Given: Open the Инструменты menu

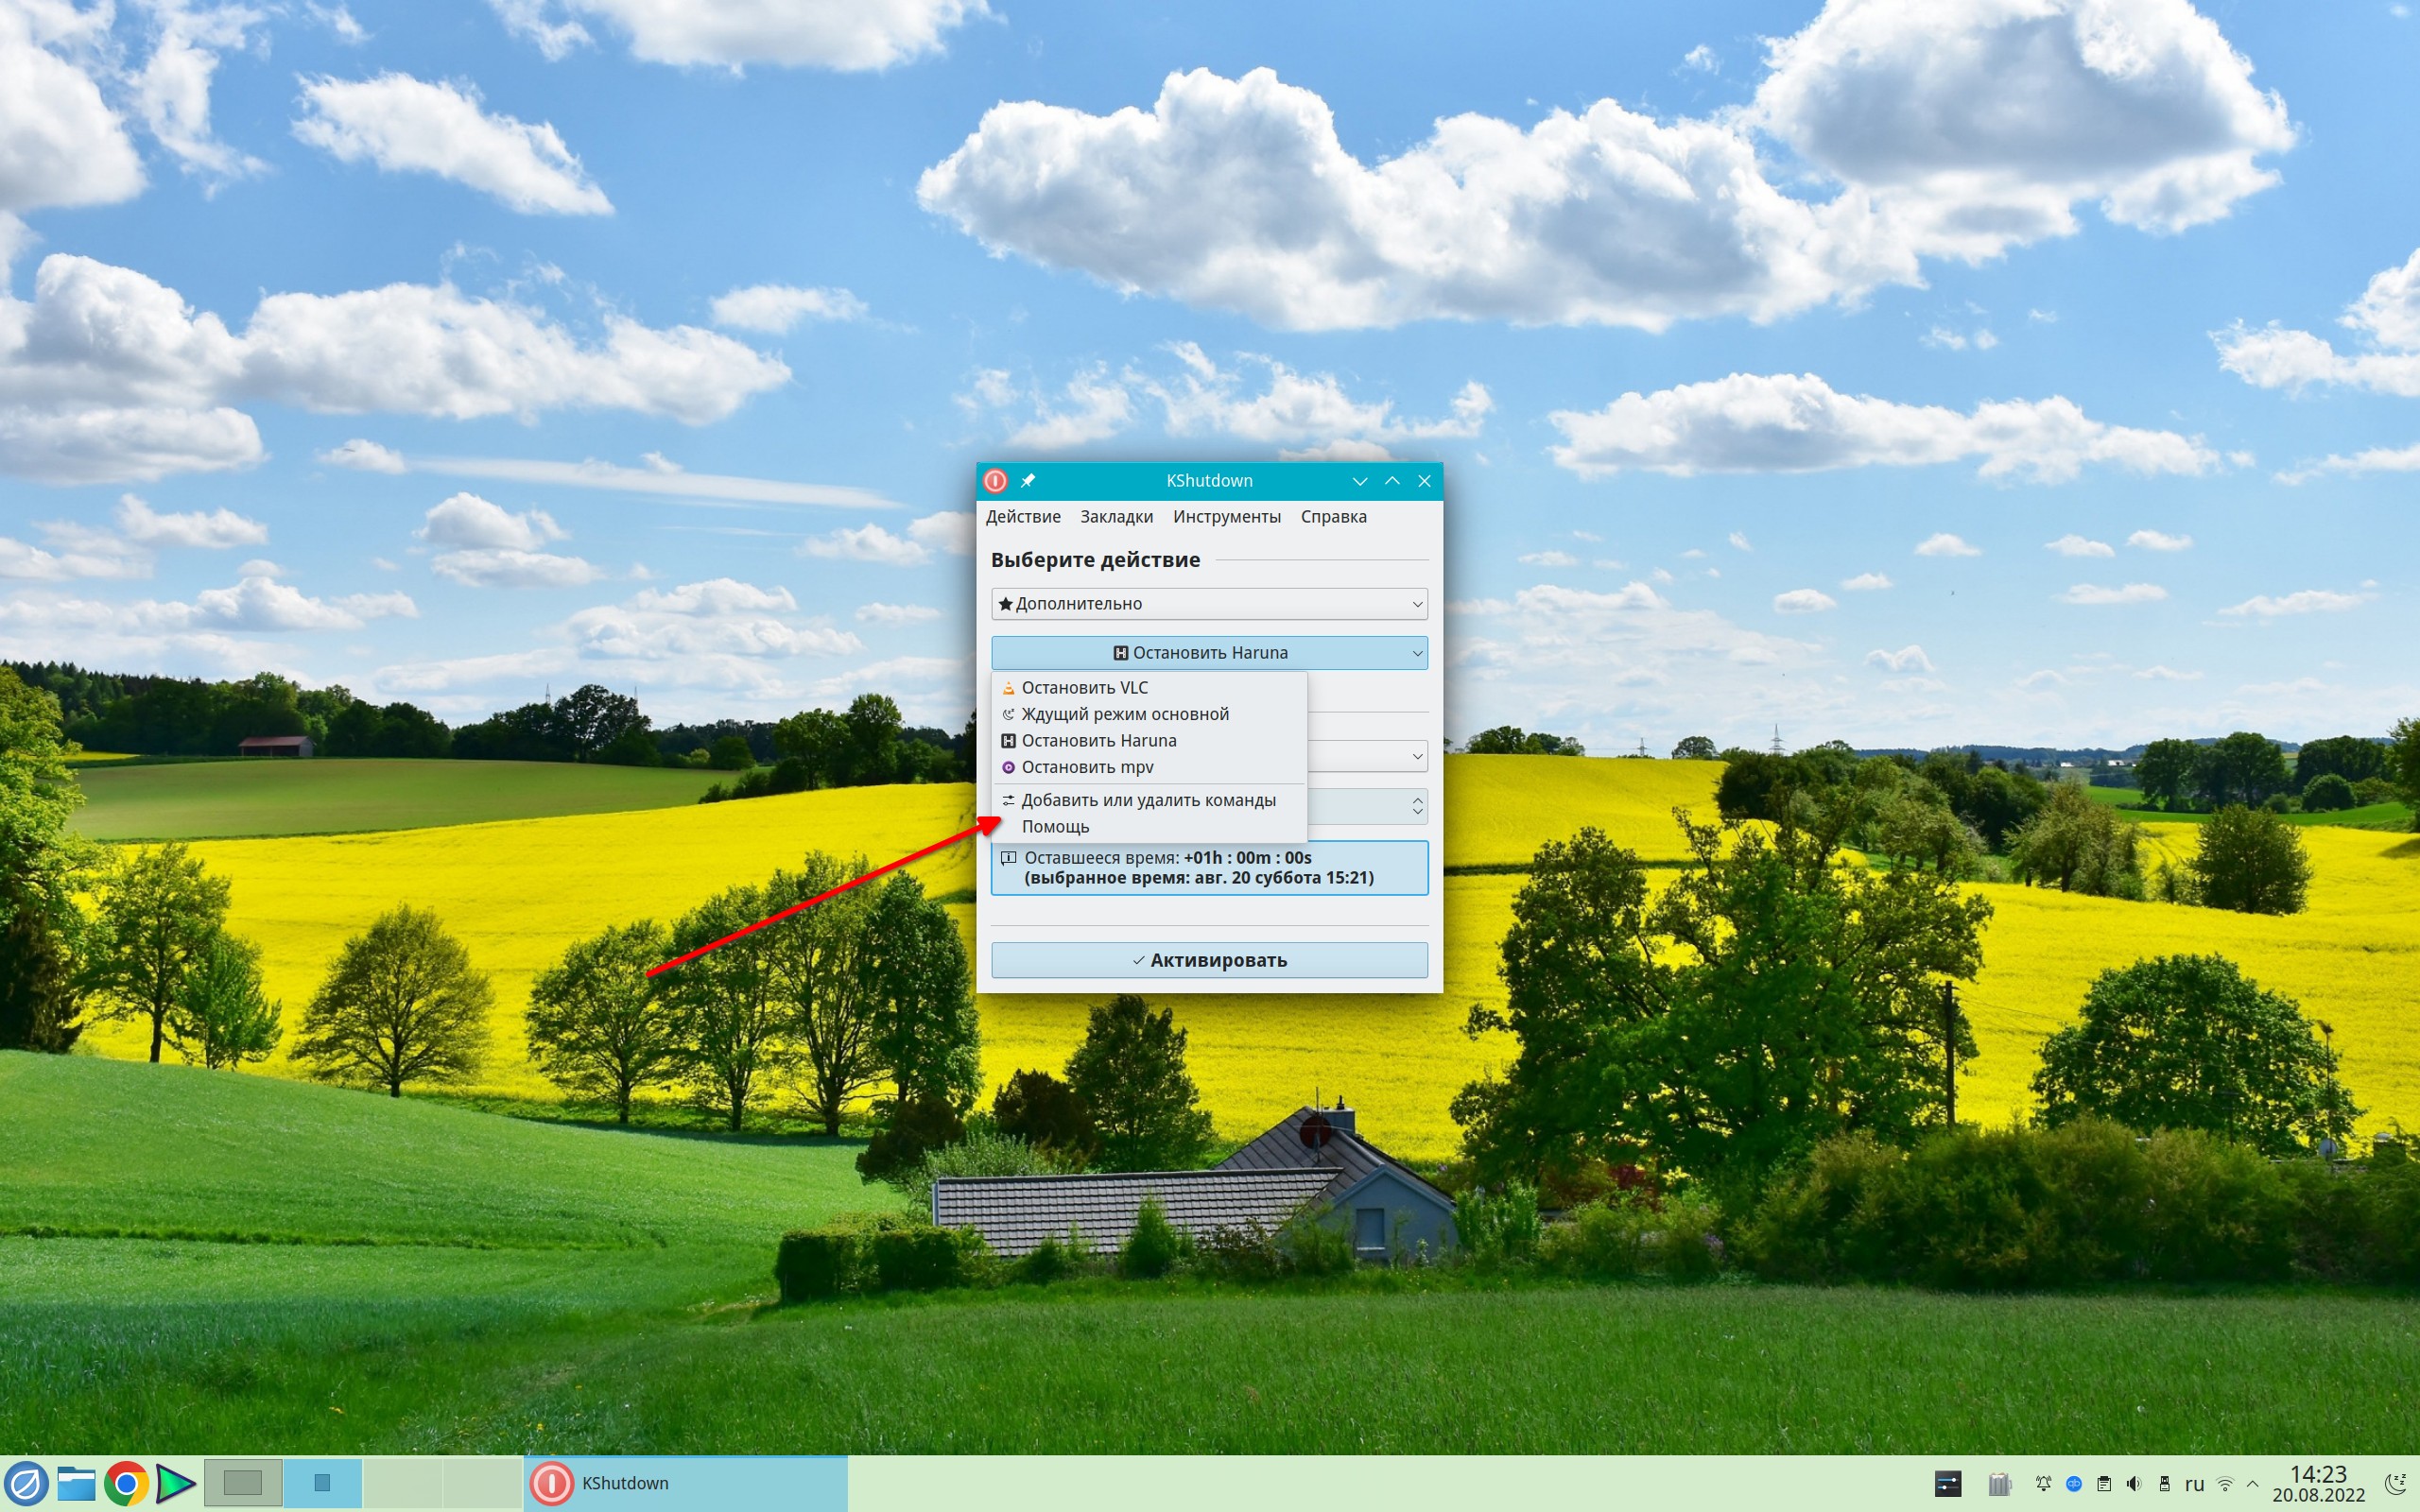Looking at the screenshot, I should tap(1226, 517).
